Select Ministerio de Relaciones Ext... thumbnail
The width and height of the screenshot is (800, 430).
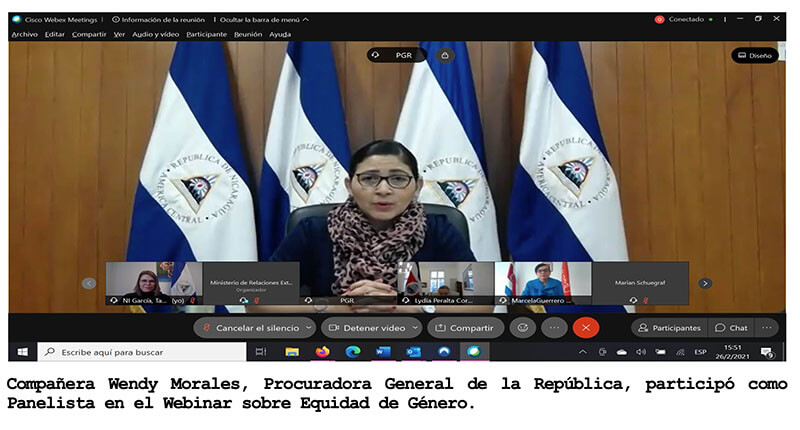pos(251,284)
